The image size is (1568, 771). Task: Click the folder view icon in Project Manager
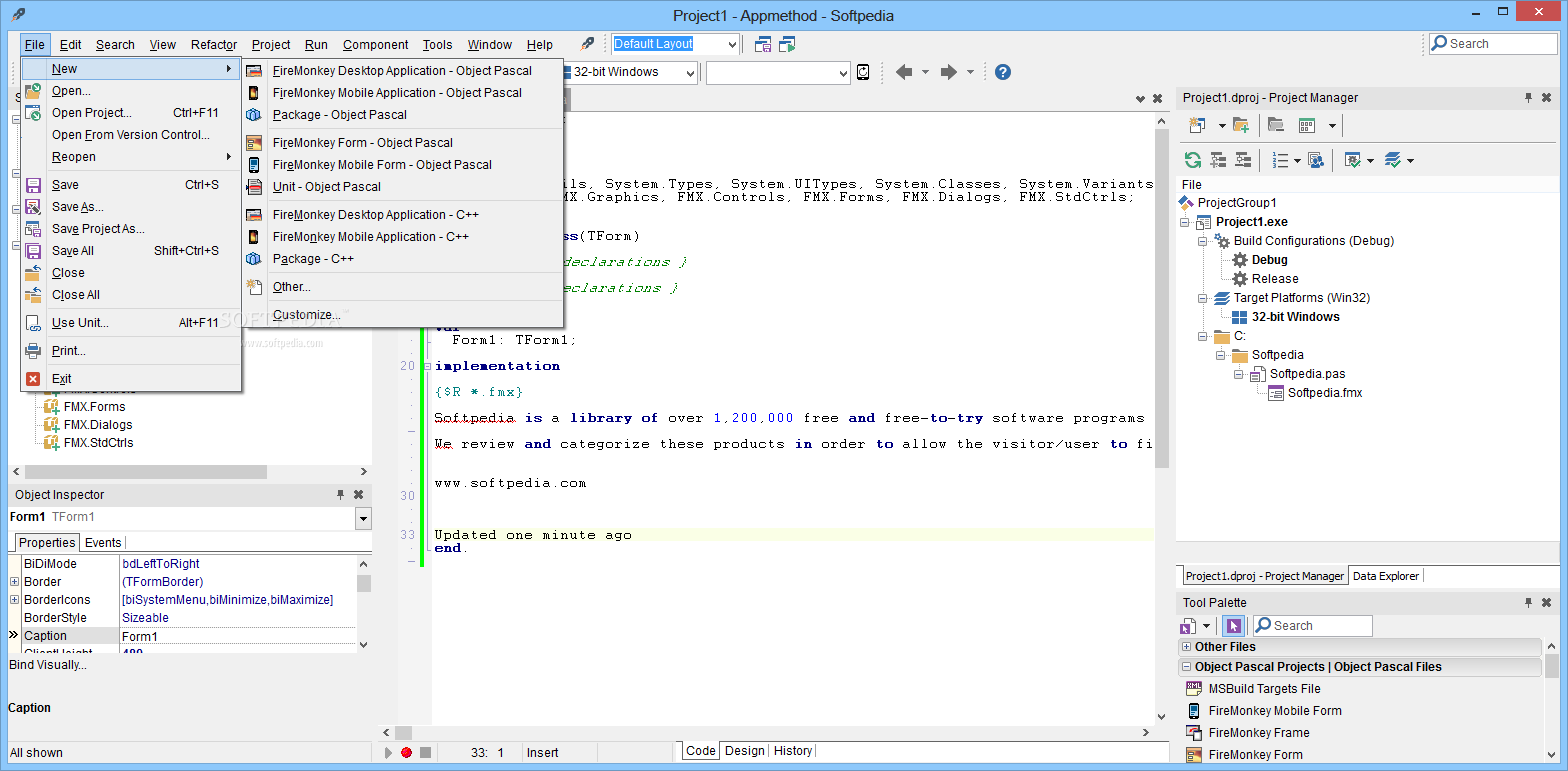click(1275, 125)
